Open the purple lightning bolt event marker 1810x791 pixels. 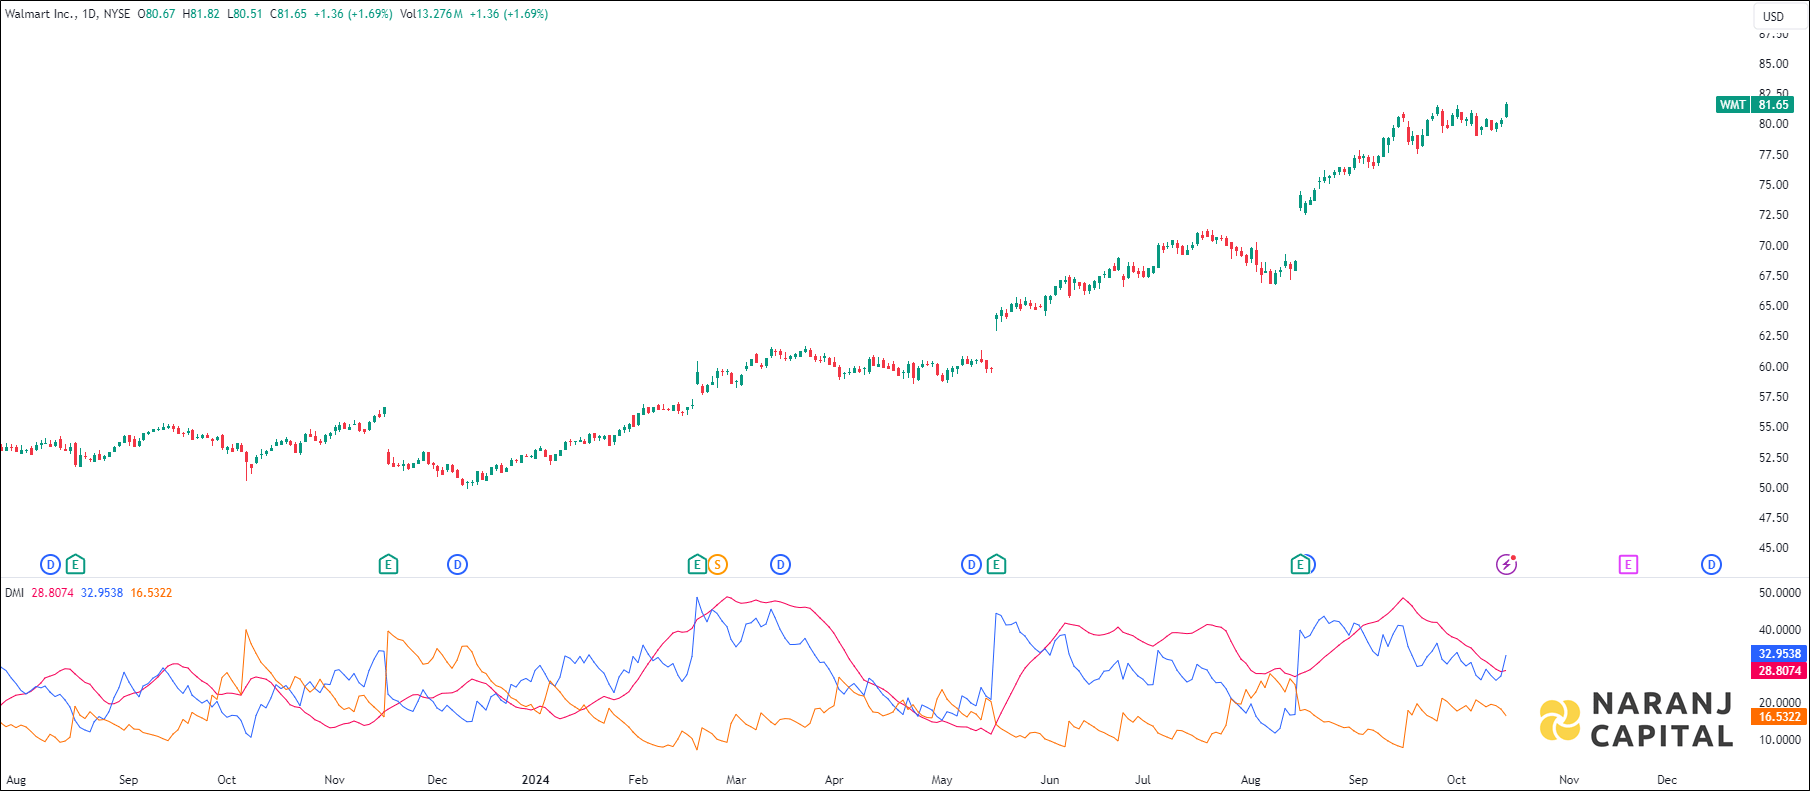(x=1506, y=565)
